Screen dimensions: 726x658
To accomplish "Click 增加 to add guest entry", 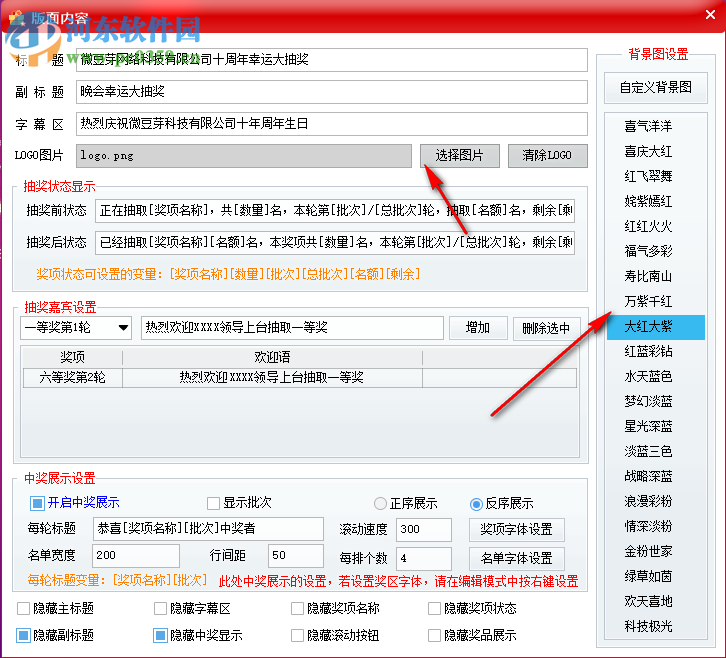I will (478, 328).
